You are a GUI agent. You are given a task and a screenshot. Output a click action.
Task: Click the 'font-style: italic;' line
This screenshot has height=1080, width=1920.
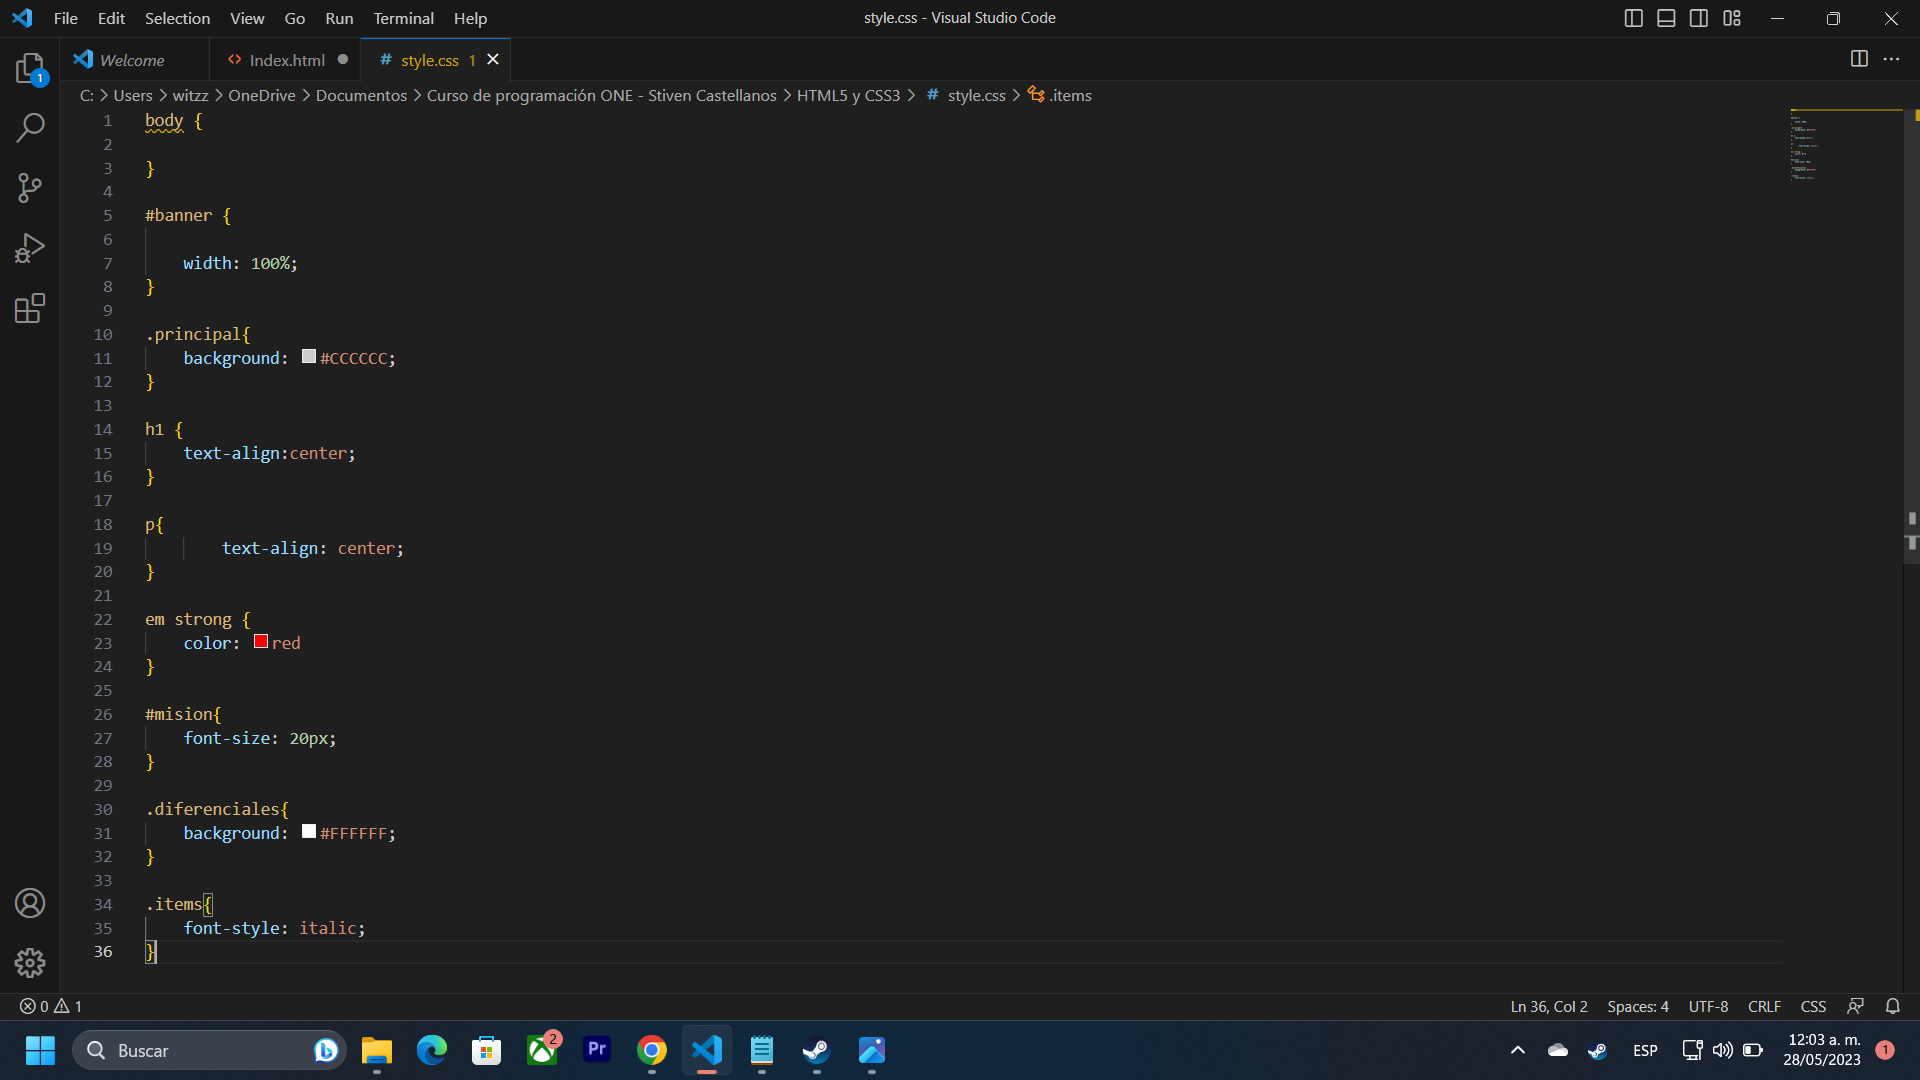pos(274,928)
